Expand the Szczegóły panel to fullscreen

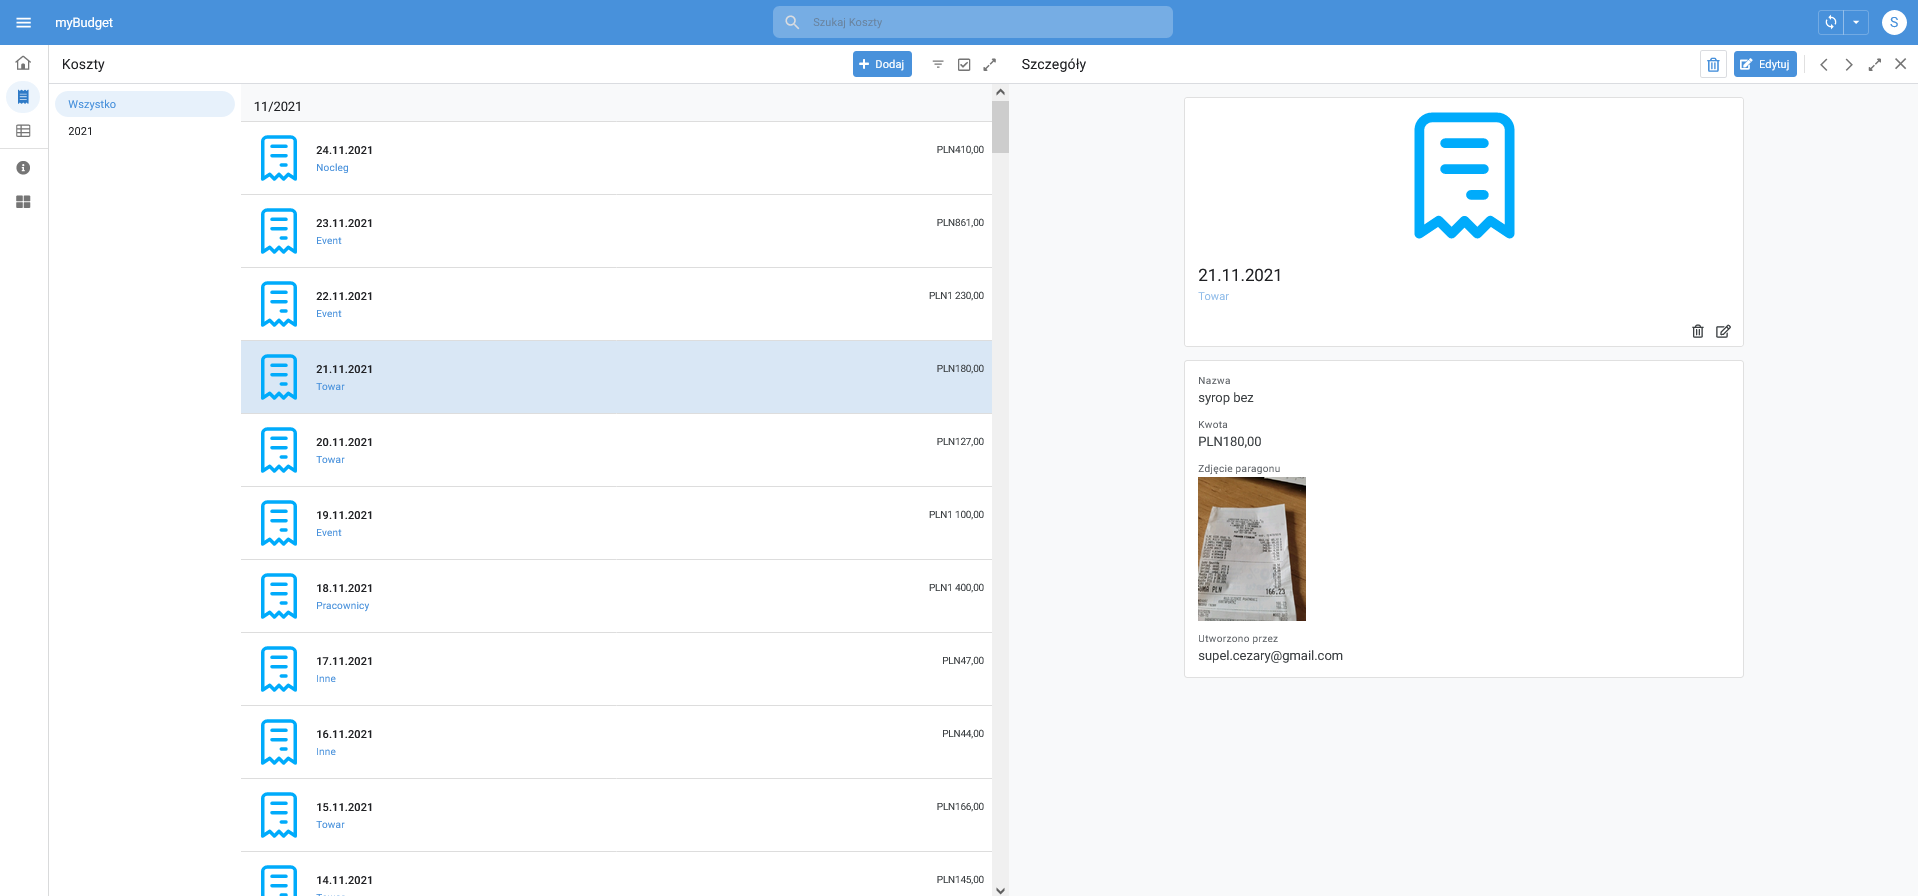click(x=1875, y=64)
